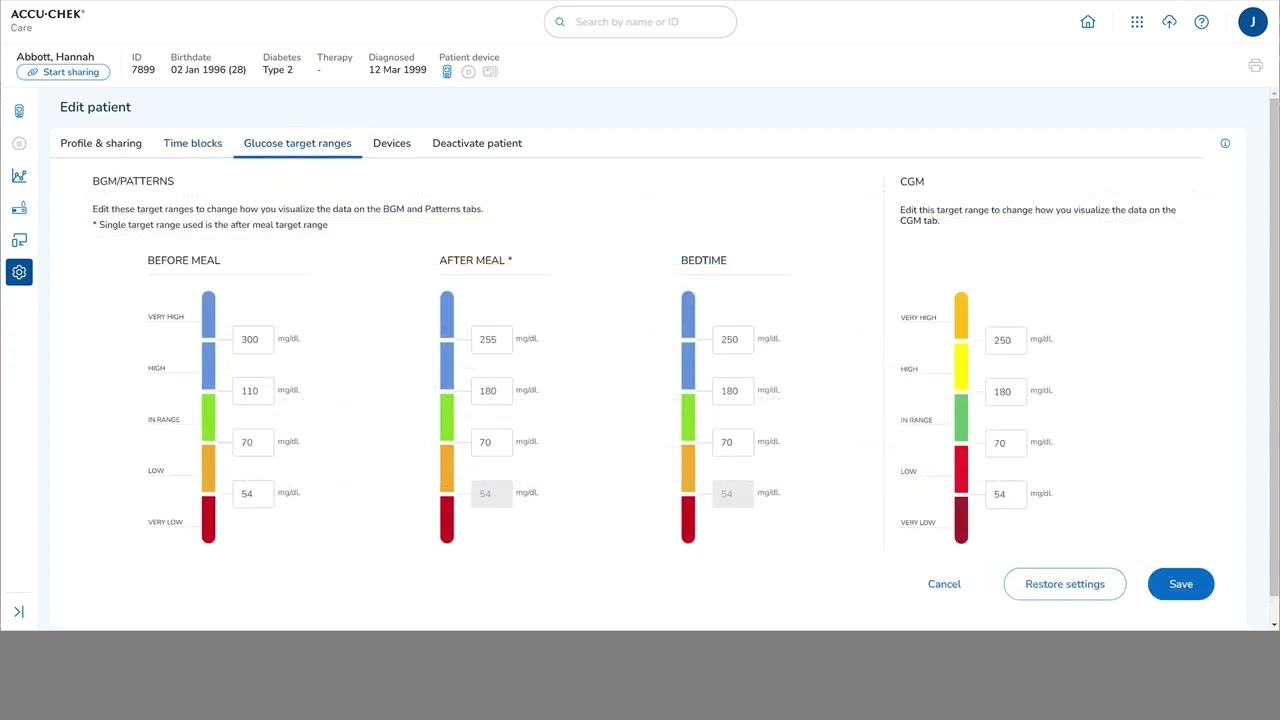The image size is (1280, 720).
Task: Open the device link sidebar icon
Action: click(19, 240)
